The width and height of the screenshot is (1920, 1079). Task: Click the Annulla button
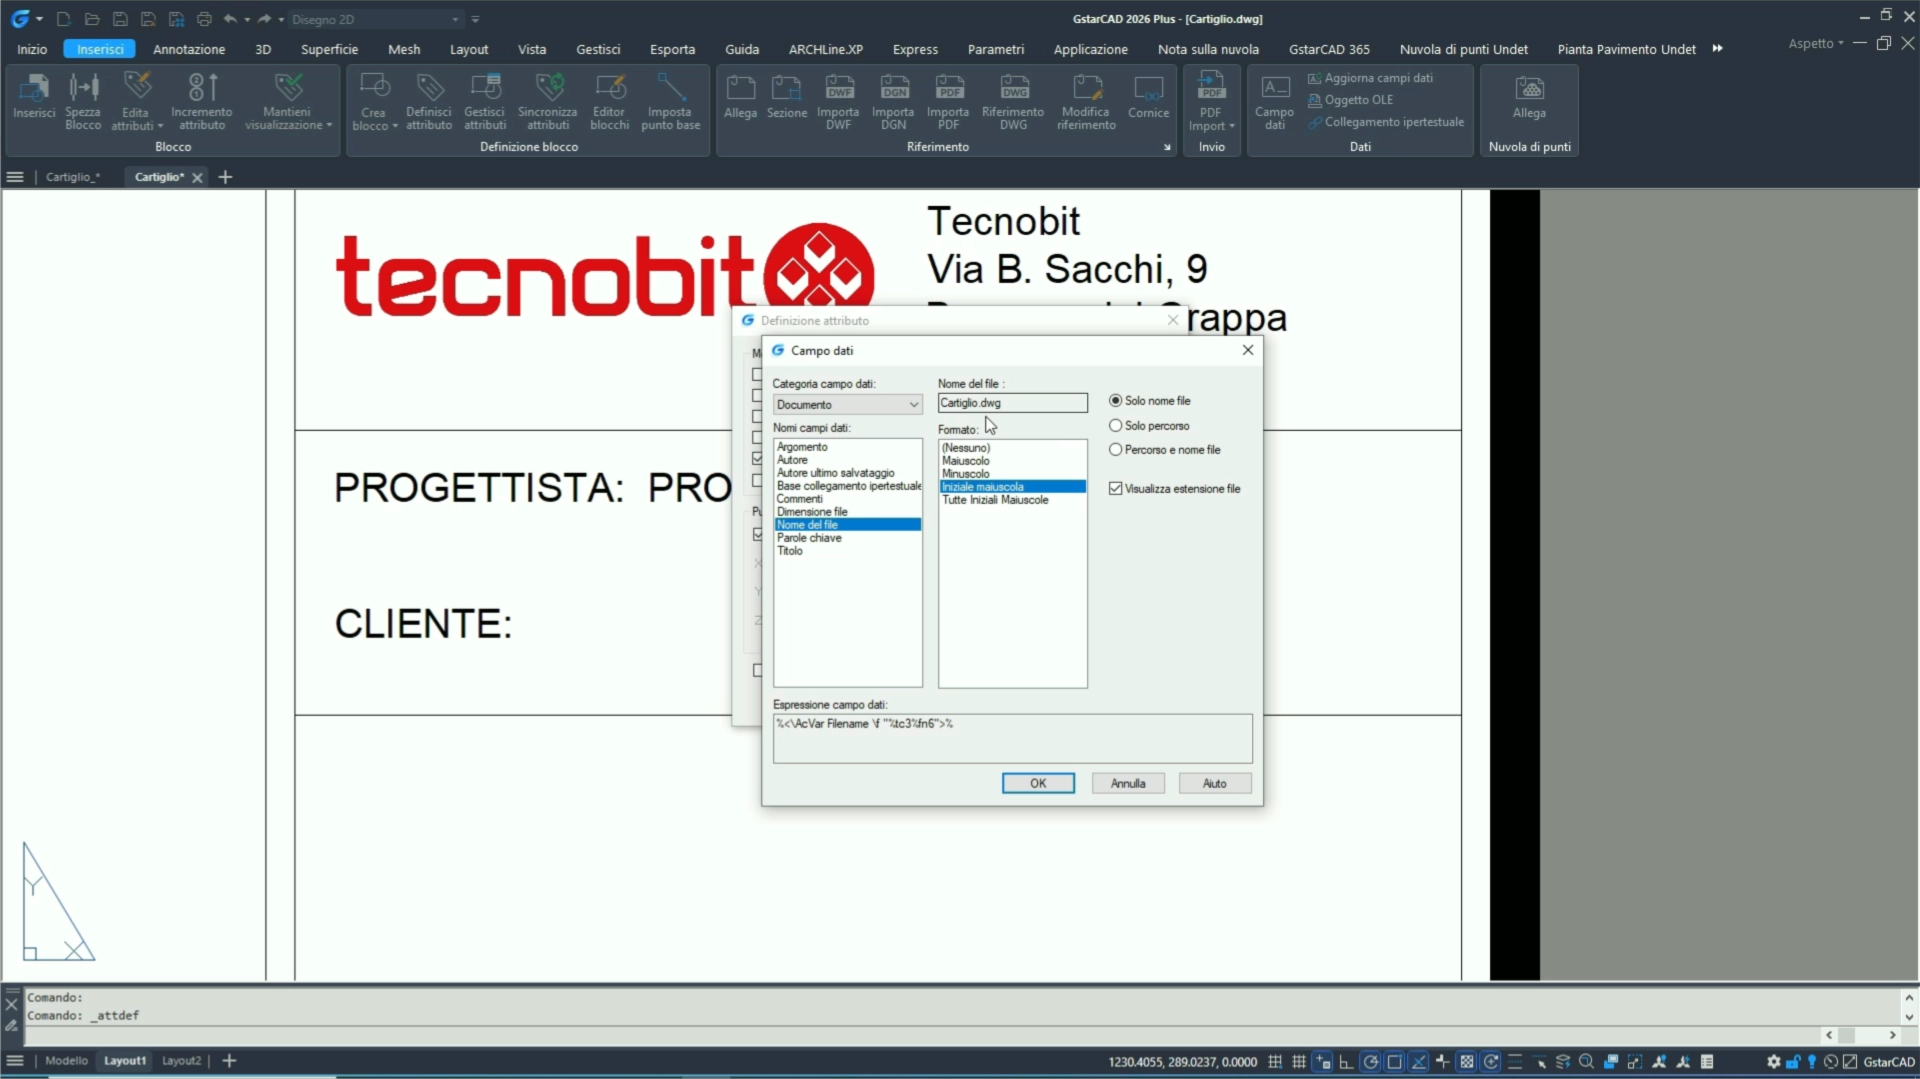pyautogui.click(x=1128, y=783)
